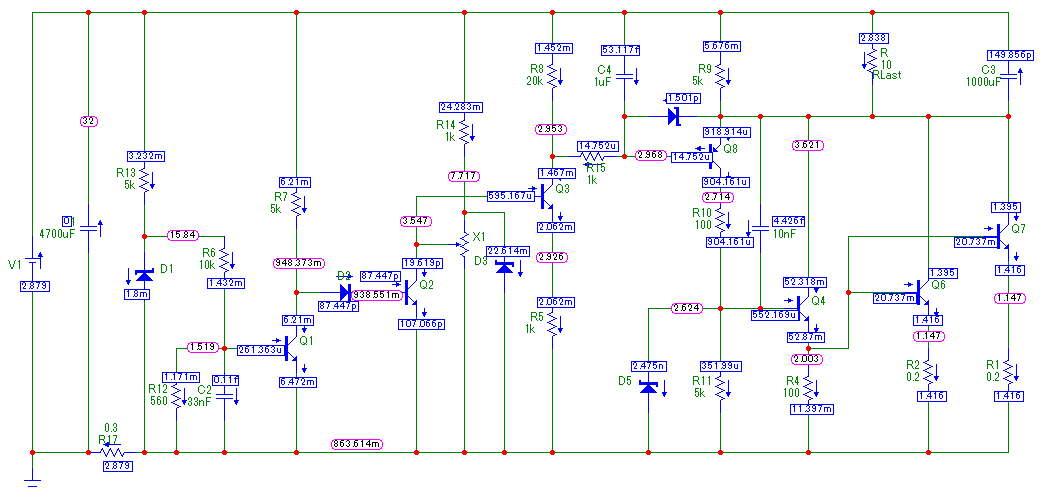
Task: Click the 2.475n current label
Action: (x=648, y=366)
